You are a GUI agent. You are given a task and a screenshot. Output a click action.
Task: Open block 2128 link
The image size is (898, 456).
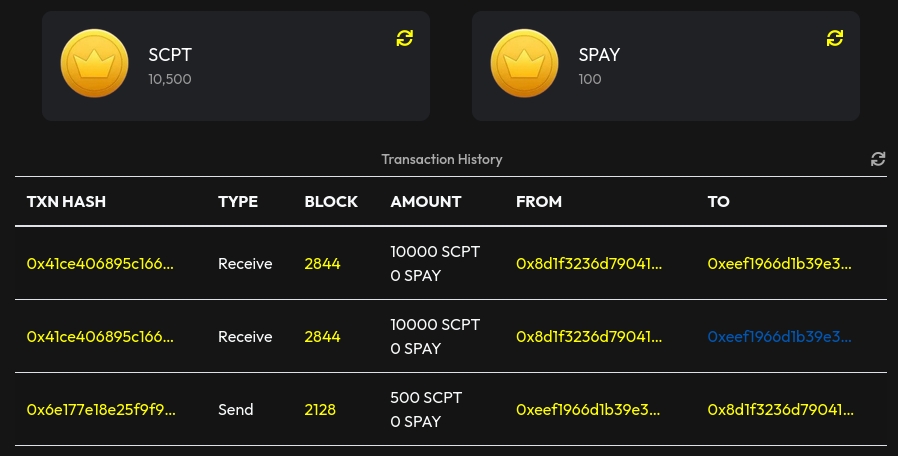(x=320, y=410)
